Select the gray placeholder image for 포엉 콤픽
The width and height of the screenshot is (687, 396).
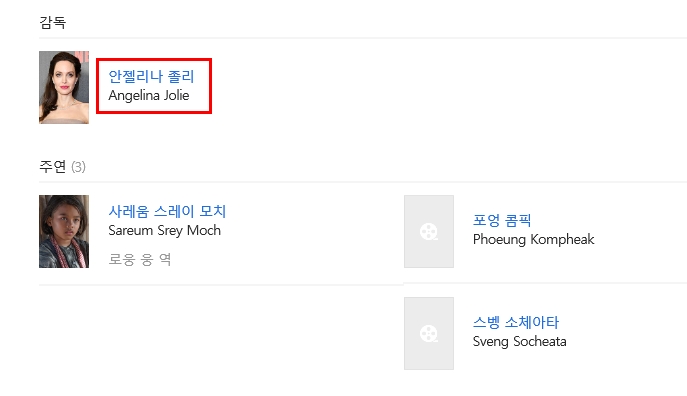click(428, 231)
